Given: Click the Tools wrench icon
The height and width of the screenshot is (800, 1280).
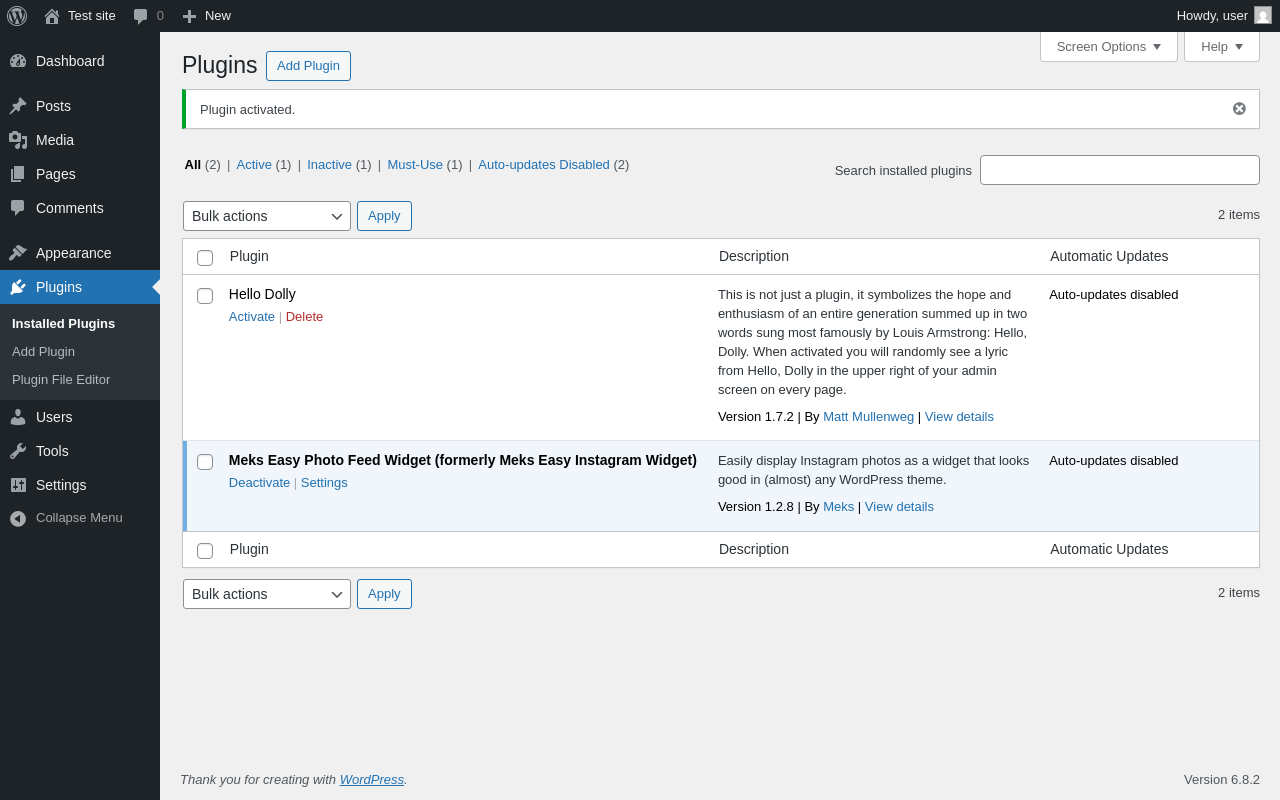Looking at the screenshot, I should [18, 451].
